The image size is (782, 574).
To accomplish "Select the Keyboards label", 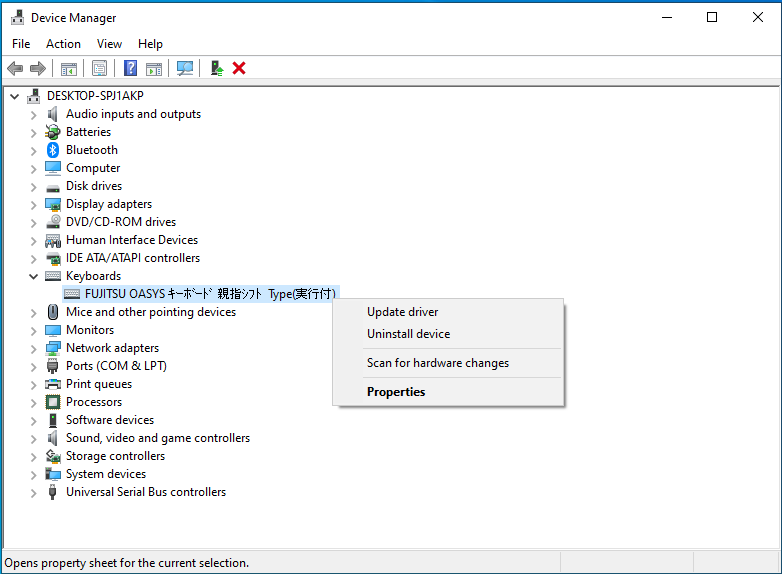I will pos(93,276).
